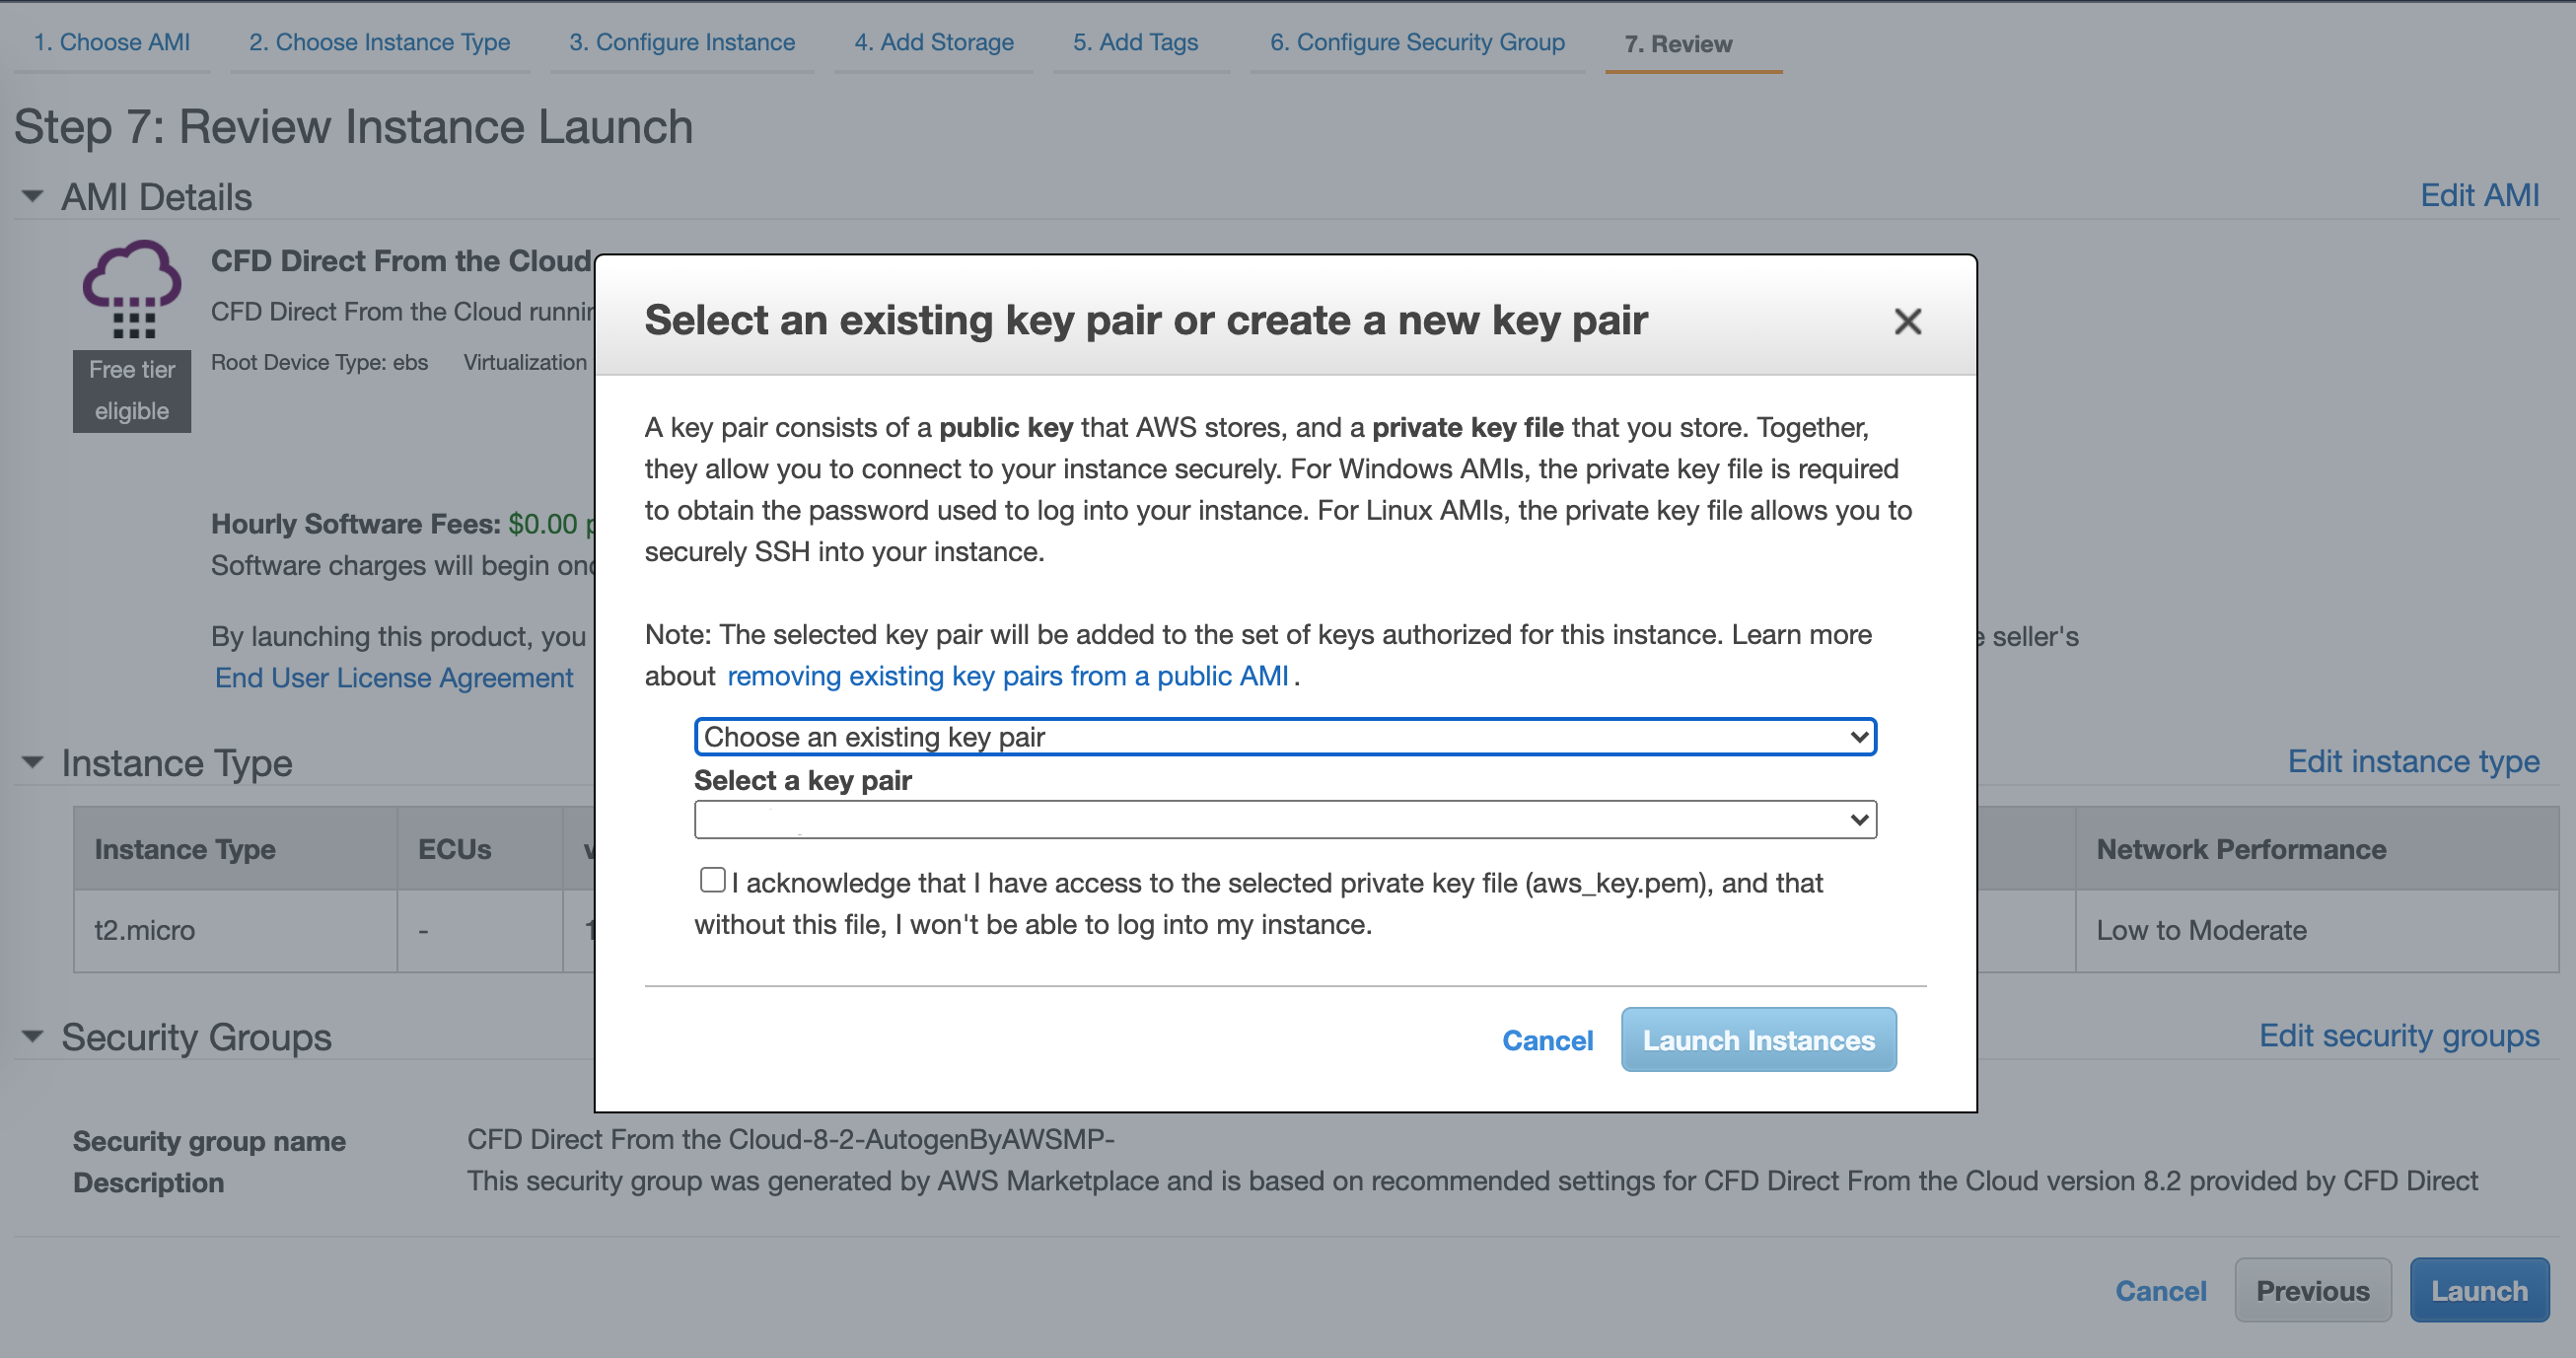This screenshot has width=2576, height=1358.
Task: Switch to the '6. Configure Security Group' tab
Action: pos(1416,42)
